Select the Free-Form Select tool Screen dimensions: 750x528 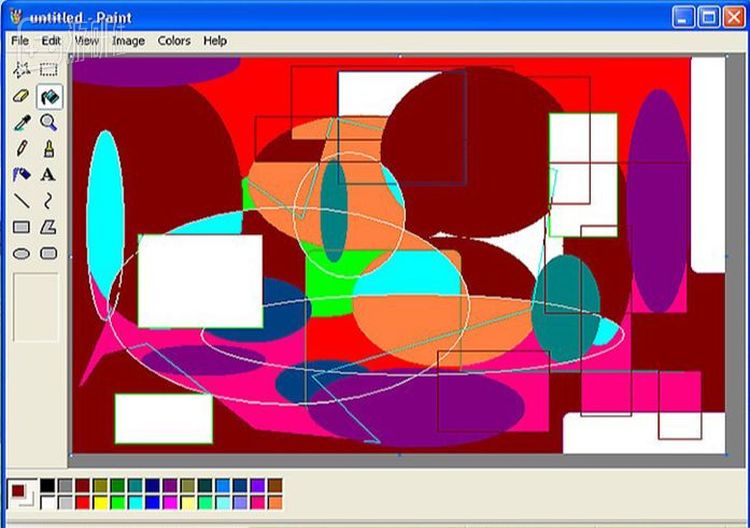pos(21,70)
